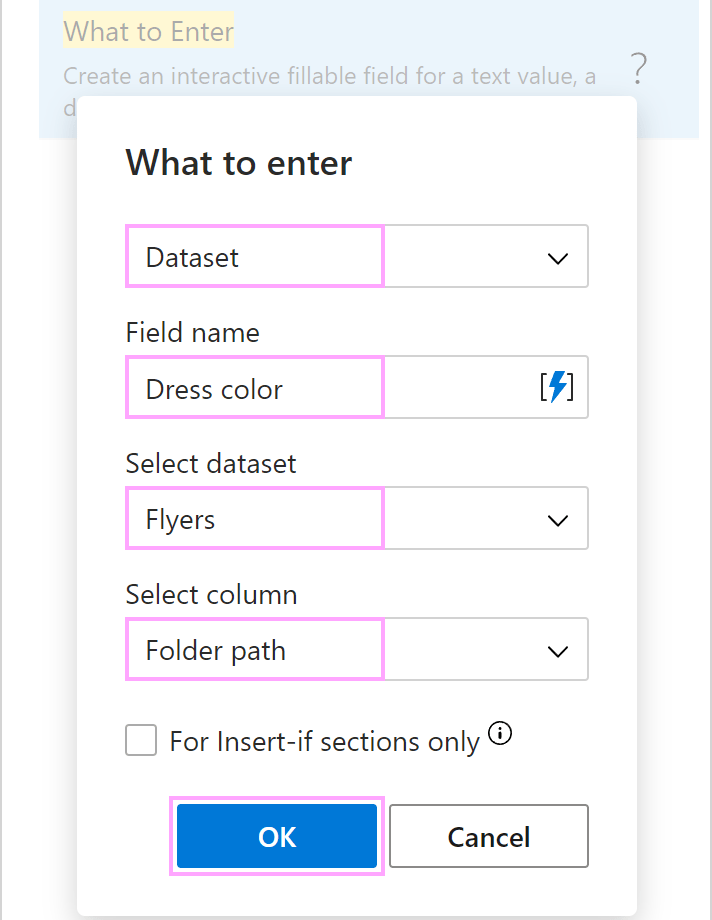Confirm the dialog with OK

pos(277,836)
